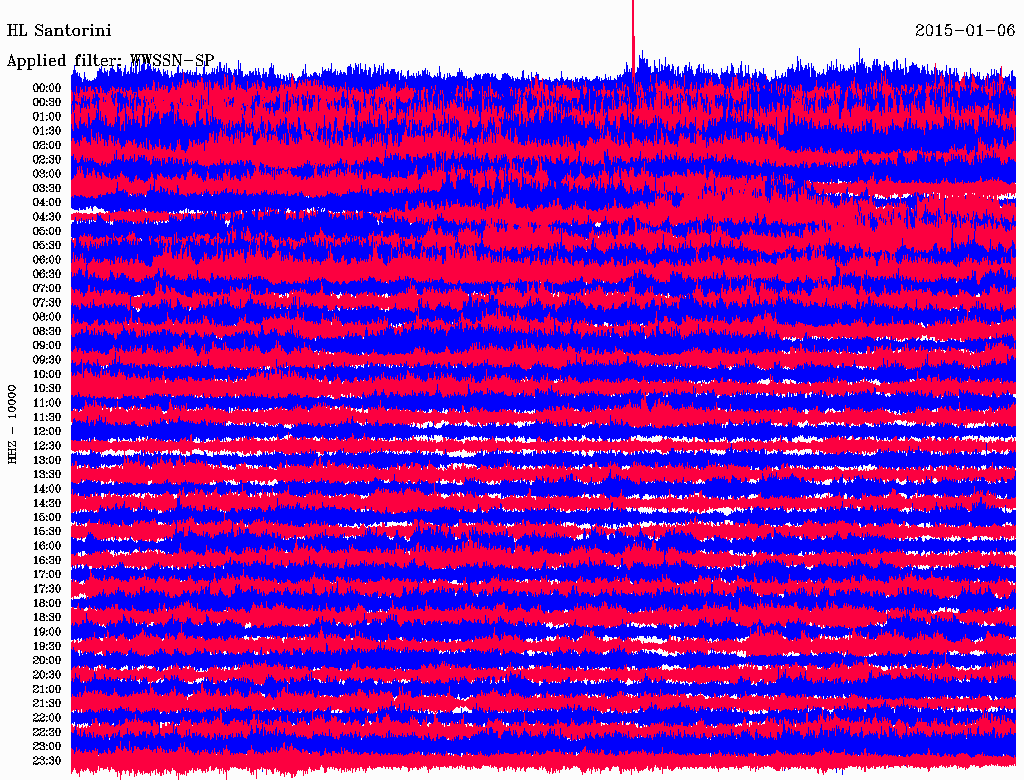The image size is (1024, 780).
Task: Select the 00:00 time label
Action: pyautogui.click(x=47, y=88)
